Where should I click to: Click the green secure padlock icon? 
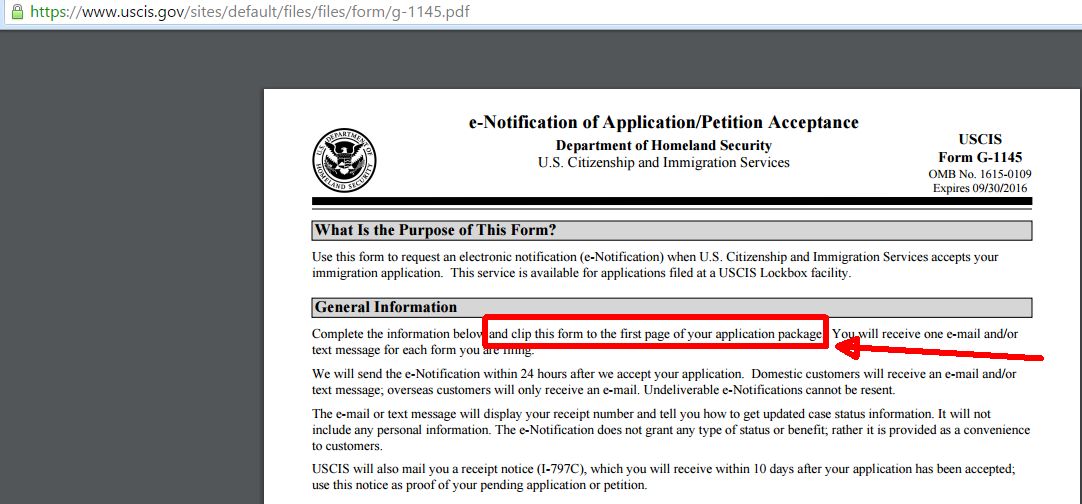[x=17, y=12]
